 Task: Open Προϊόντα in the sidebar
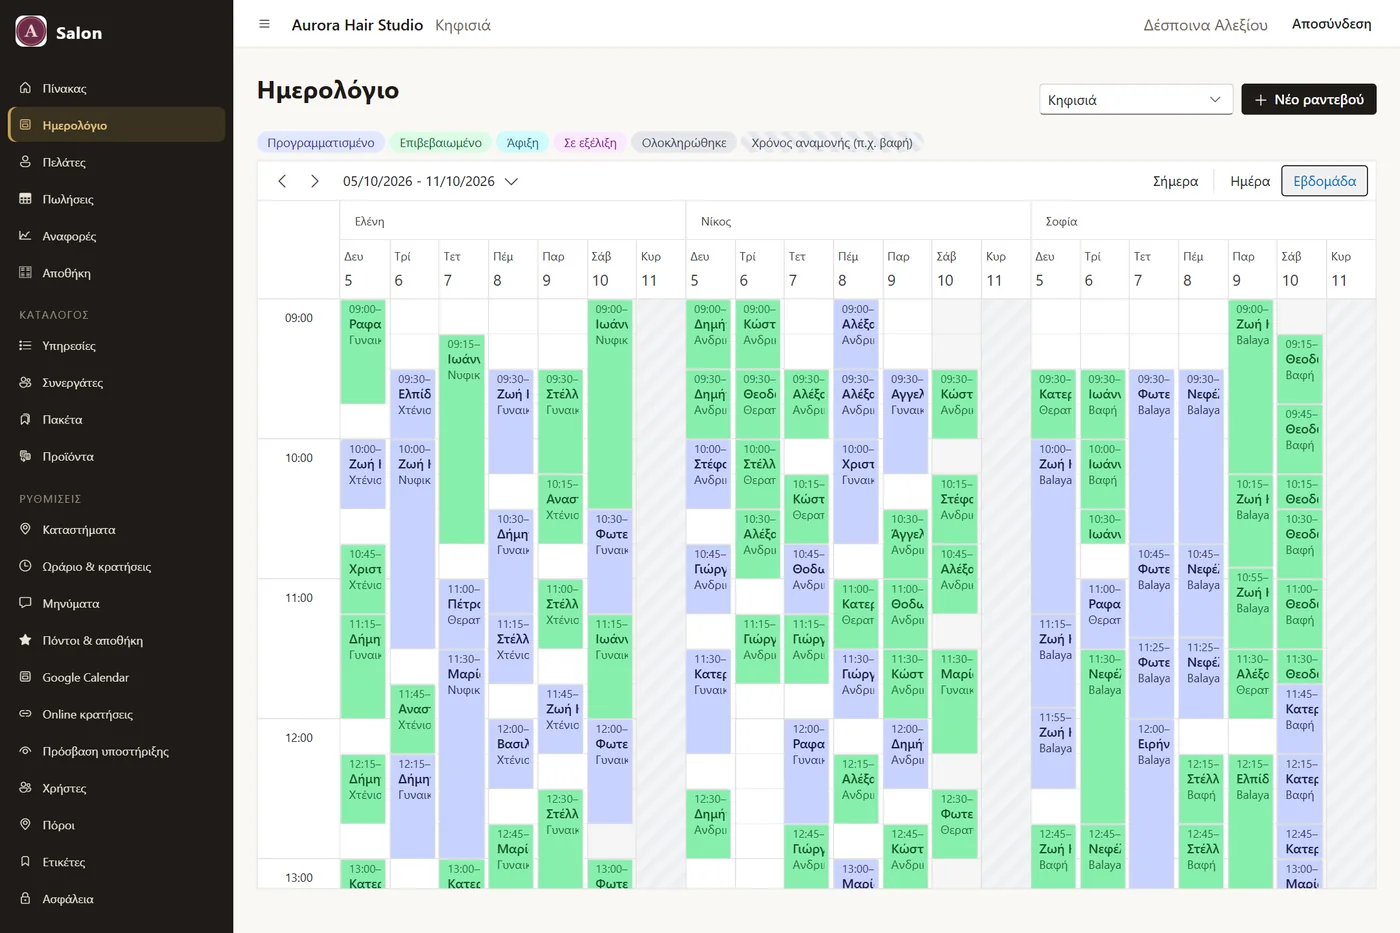(116, 457)
